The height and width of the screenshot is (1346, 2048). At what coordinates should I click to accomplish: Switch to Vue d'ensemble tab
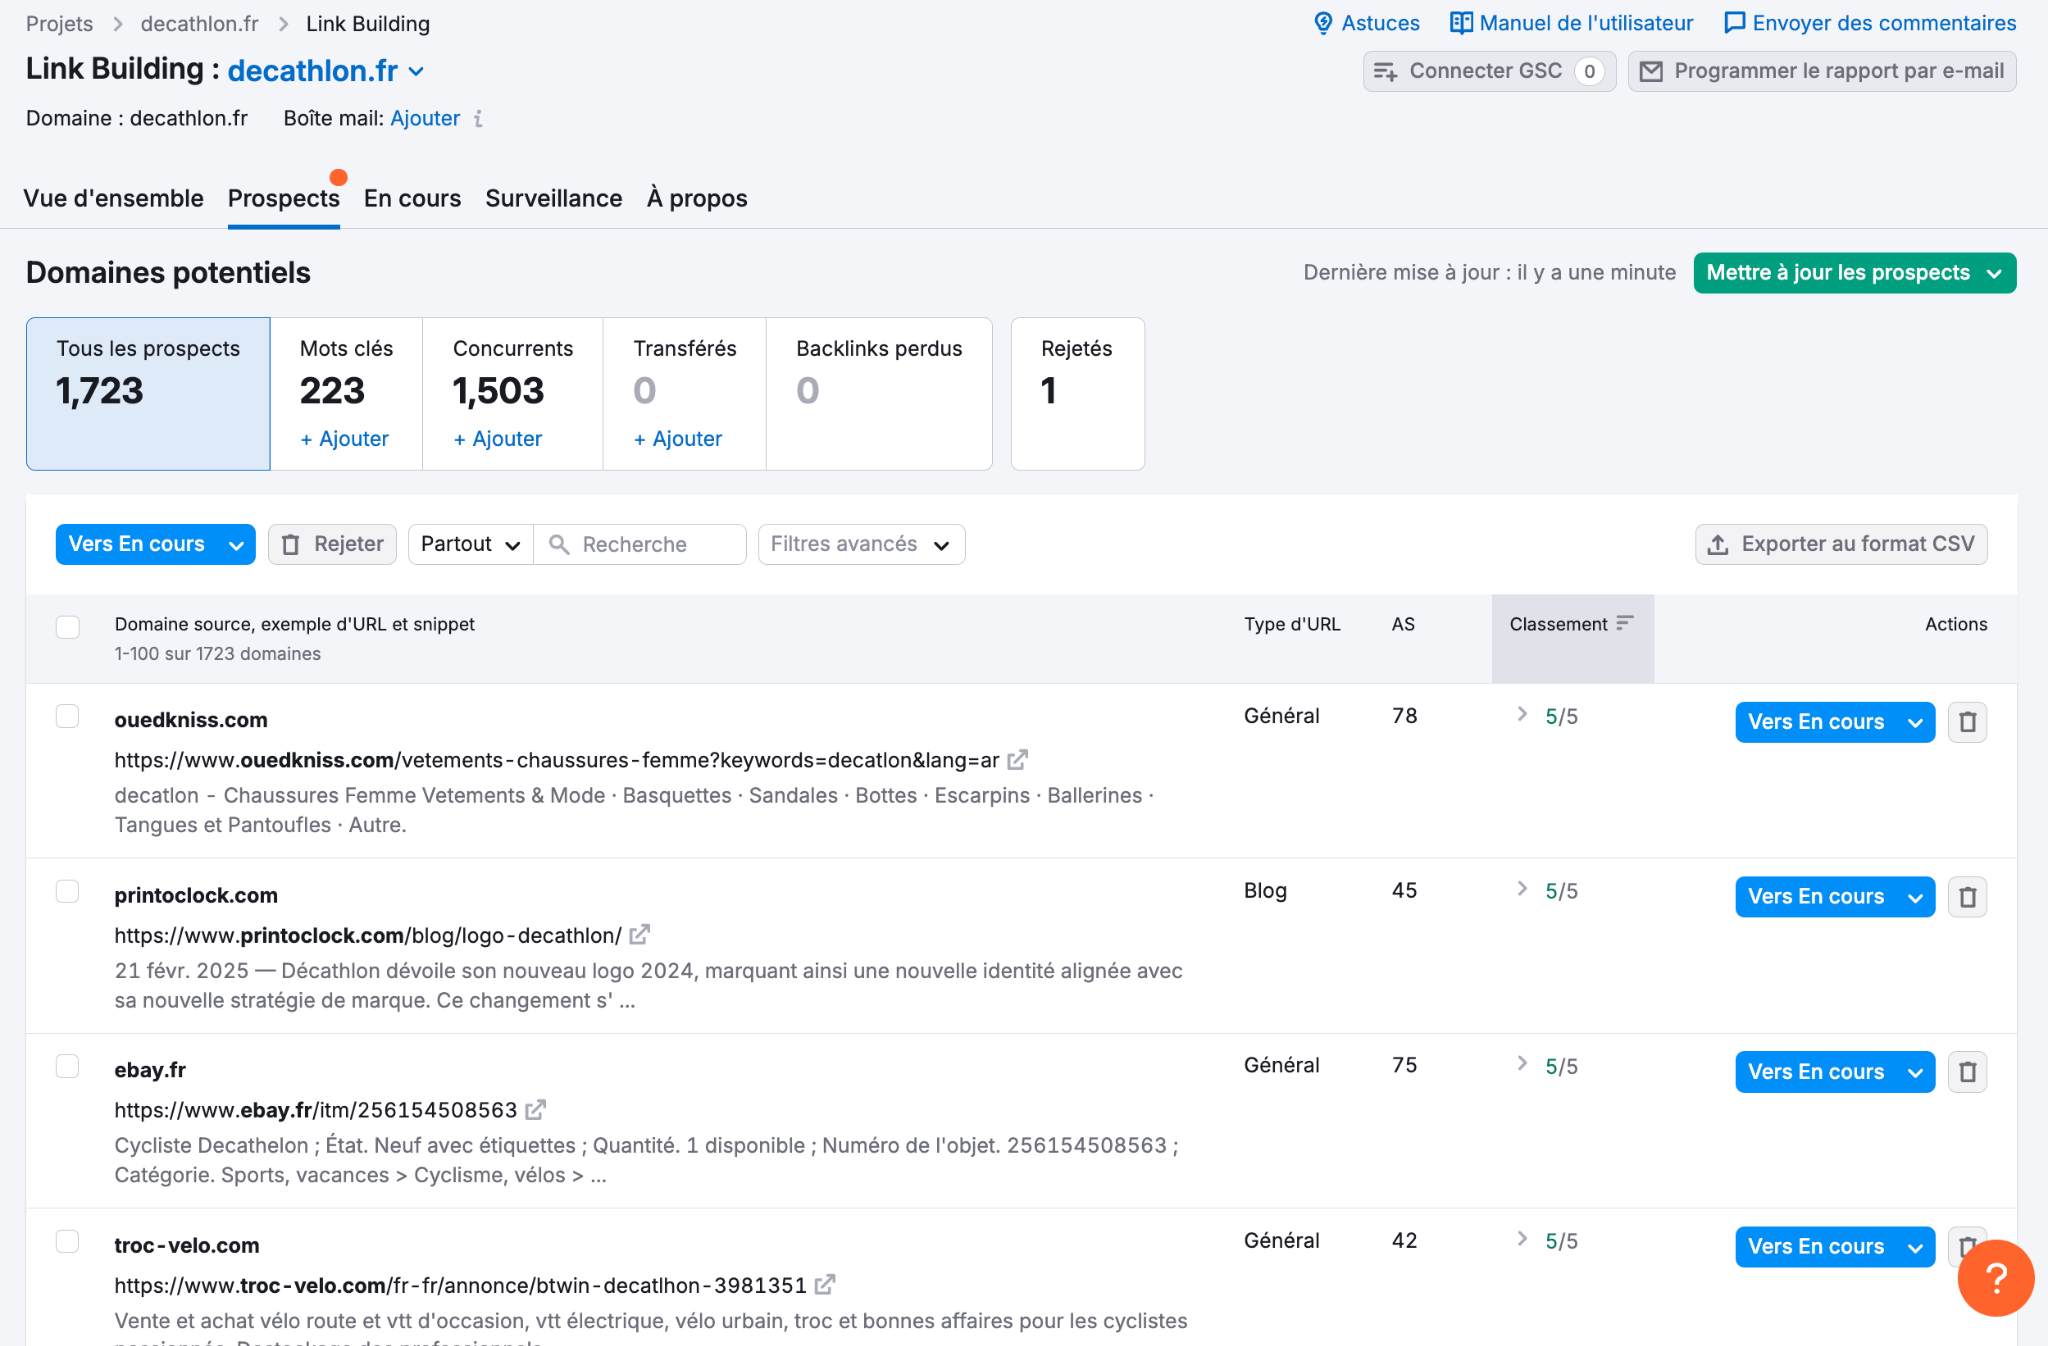pyautogui.click(x=114, y=198)
